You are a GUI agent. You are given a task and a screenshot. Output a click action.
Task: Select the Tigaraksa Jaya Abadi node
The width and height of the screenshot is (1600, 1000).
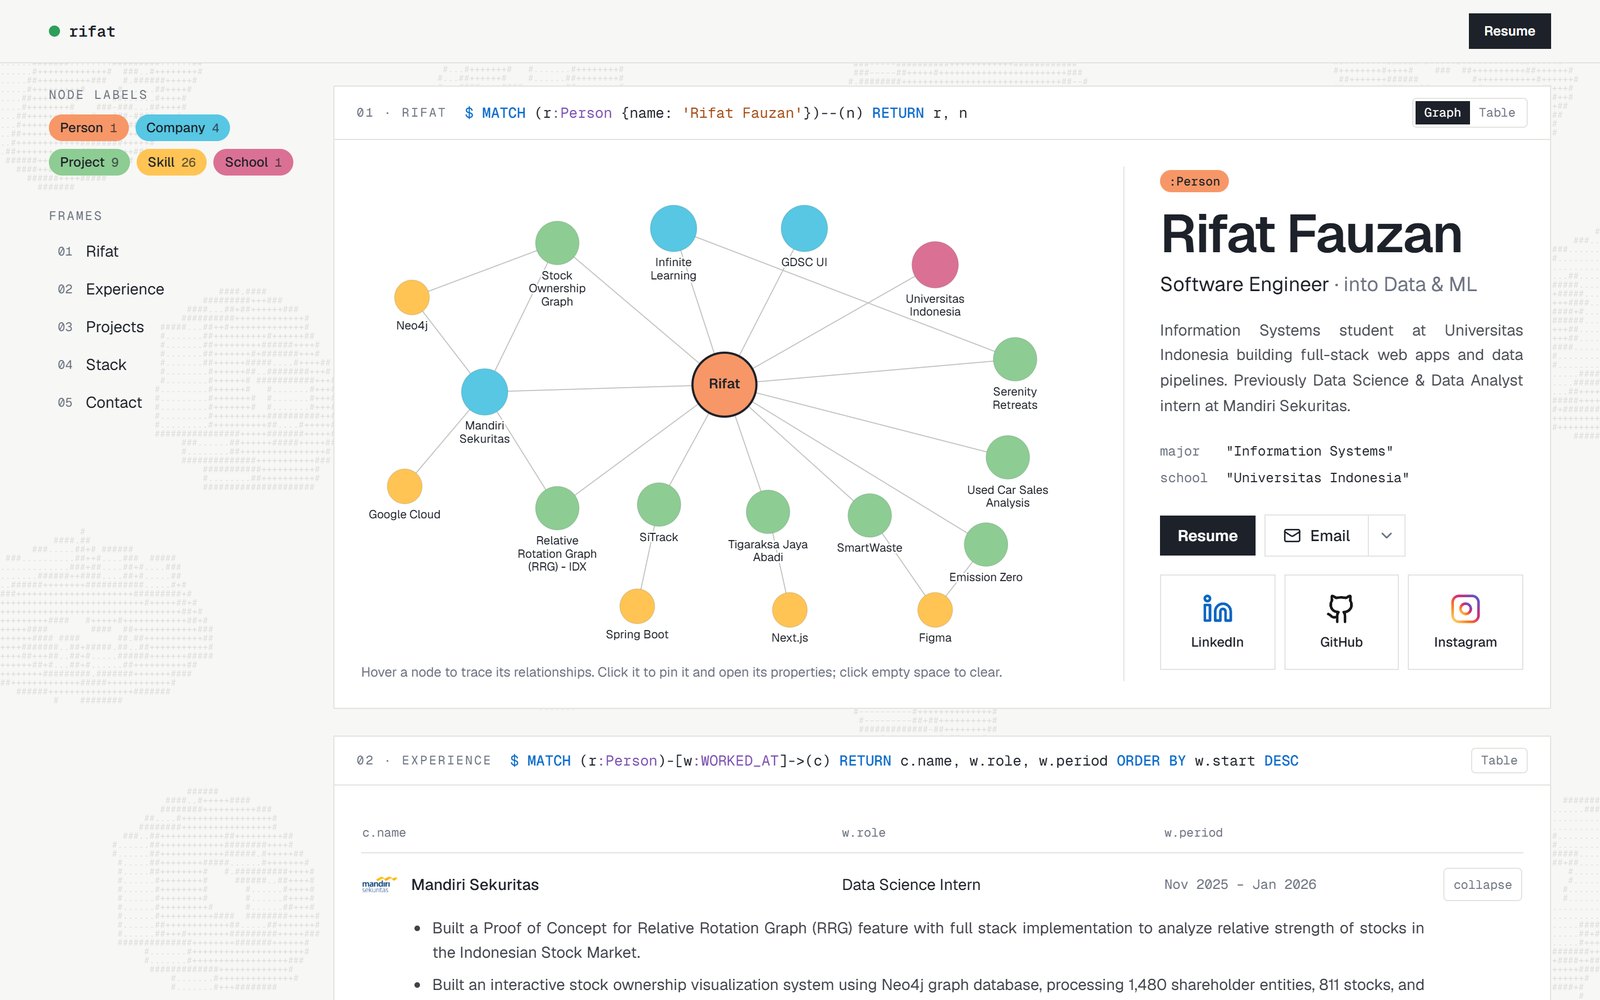tap(768, 512)
